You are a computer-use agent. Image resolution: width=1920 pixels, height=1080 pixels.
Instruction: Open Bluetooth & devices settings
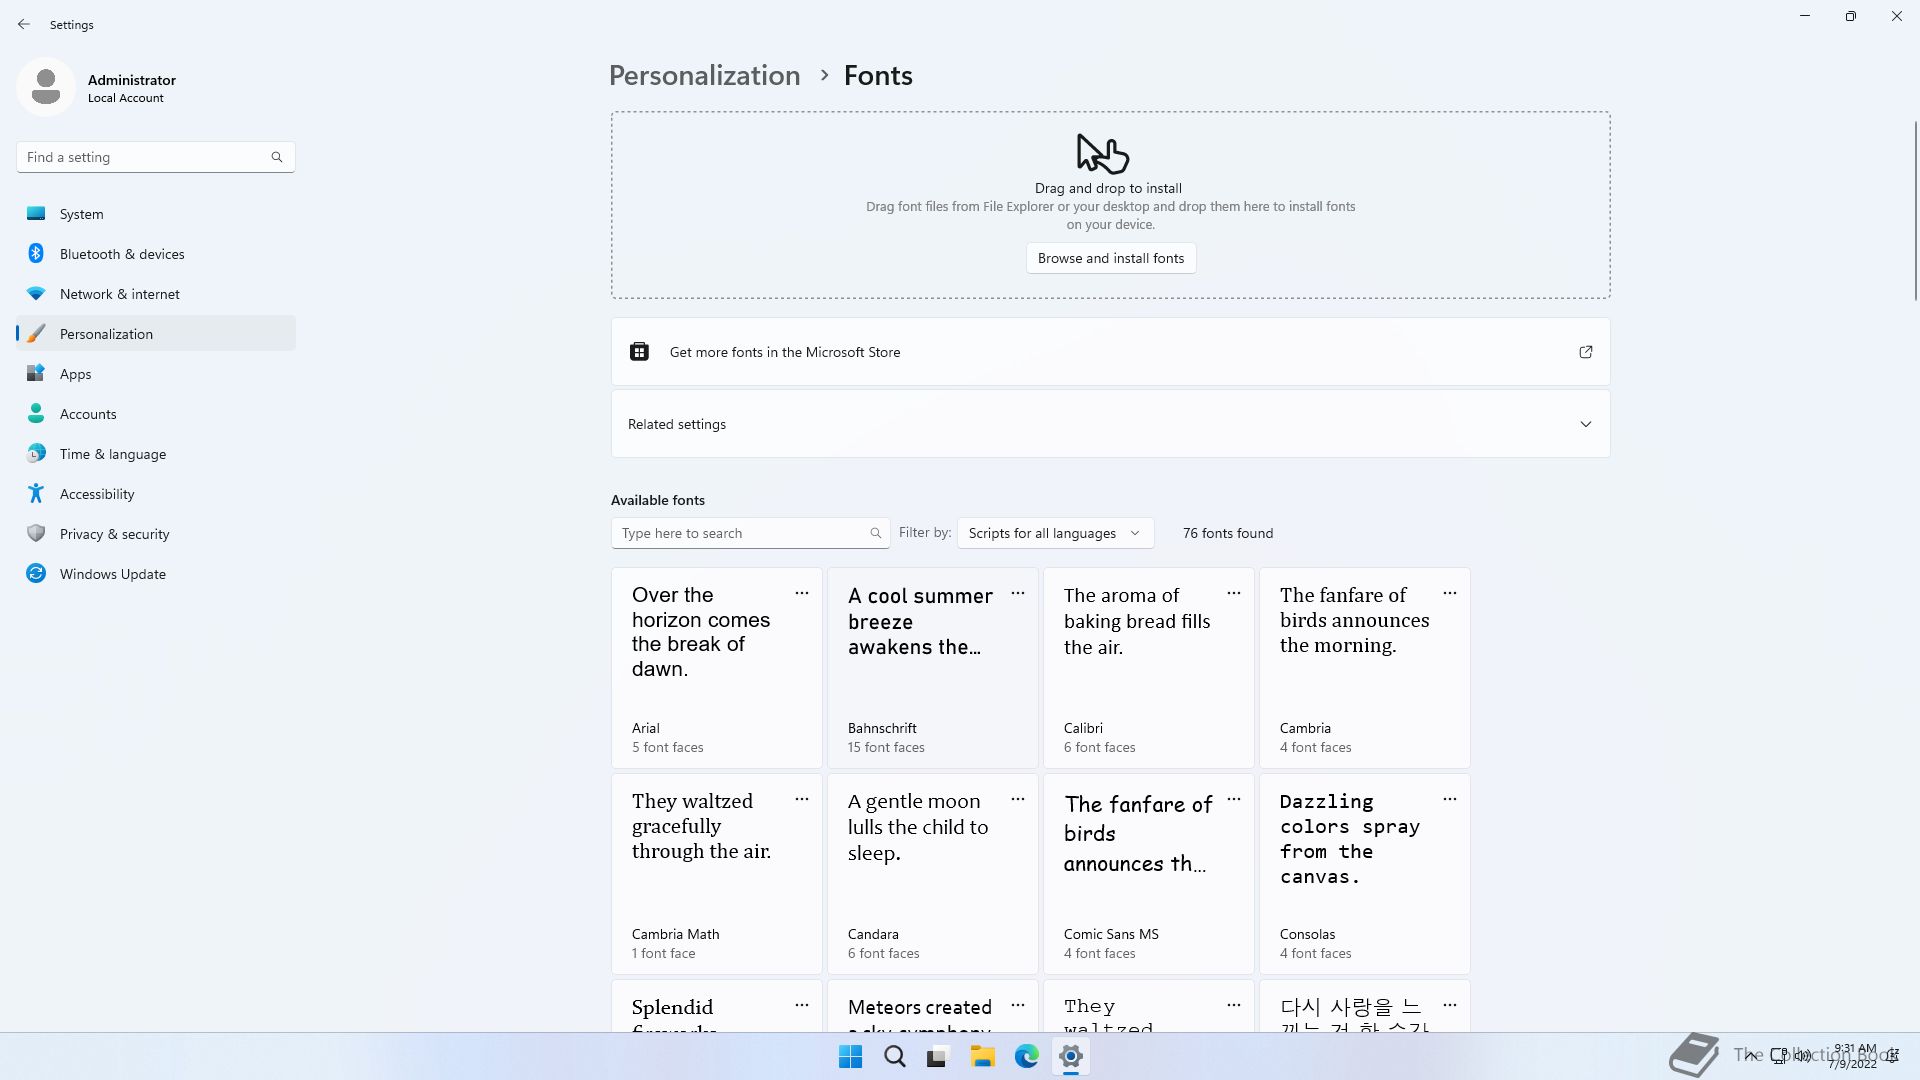coord(155,254)
